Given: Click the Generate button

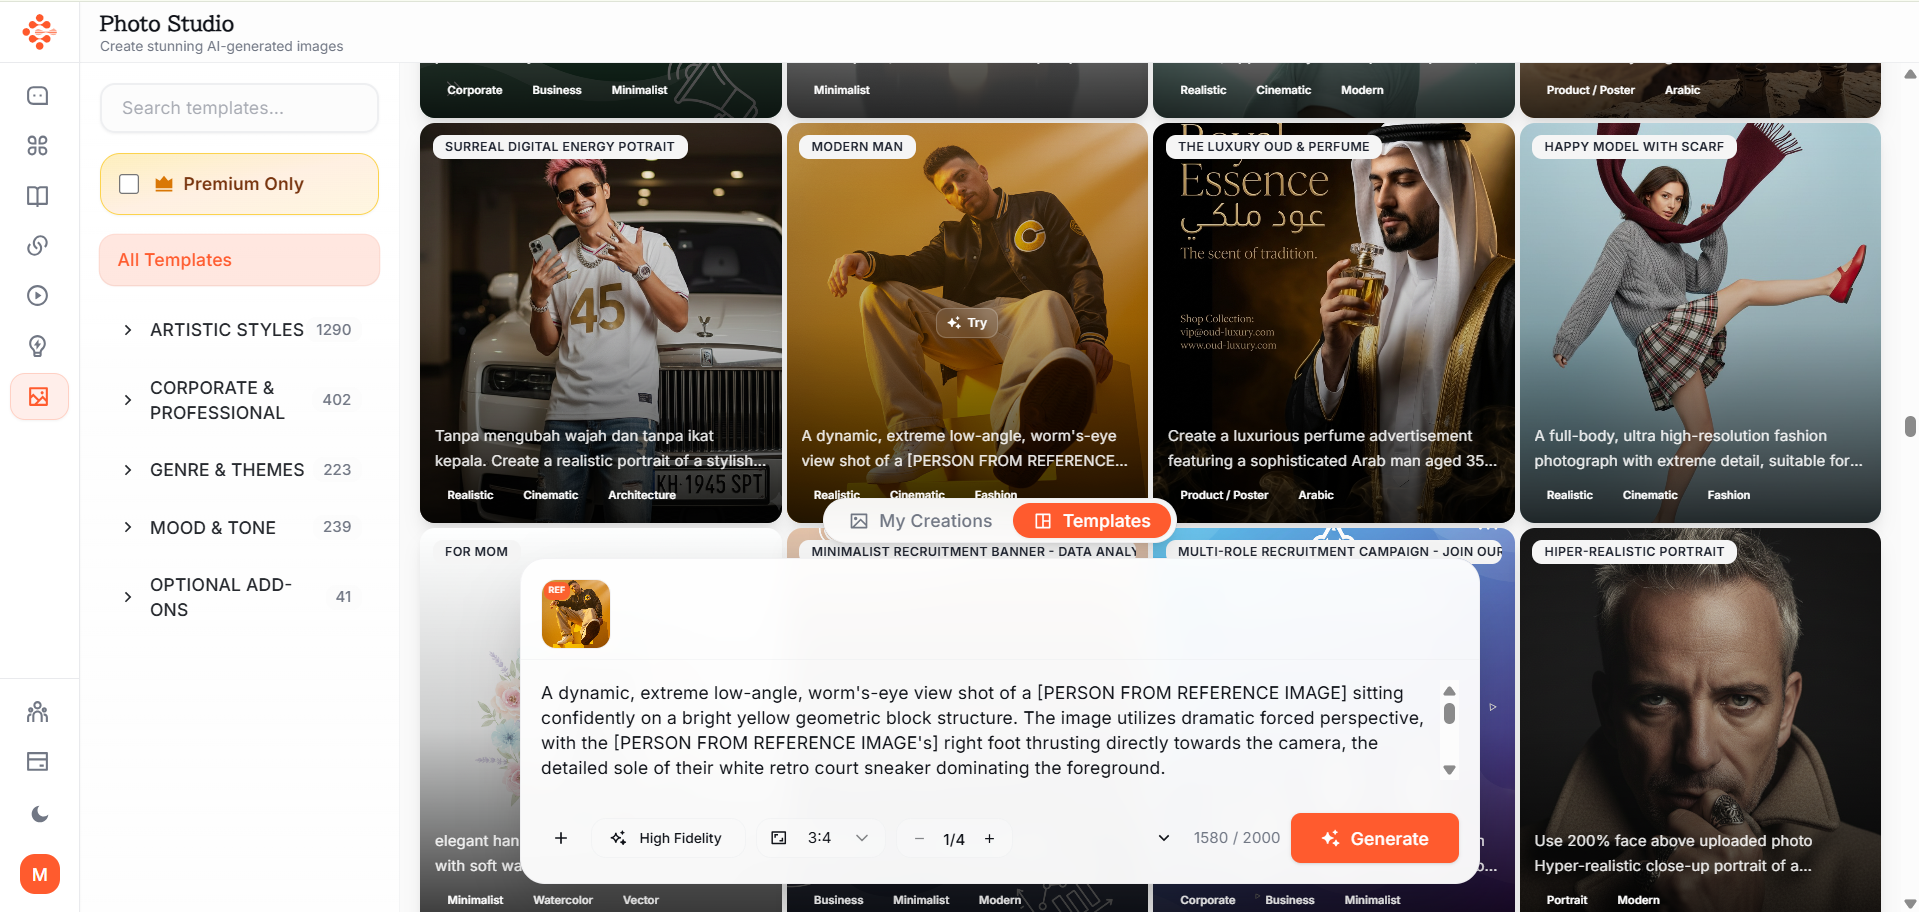Looking at the screenshot, I should pyautogui.click(x=1375, y=838).
